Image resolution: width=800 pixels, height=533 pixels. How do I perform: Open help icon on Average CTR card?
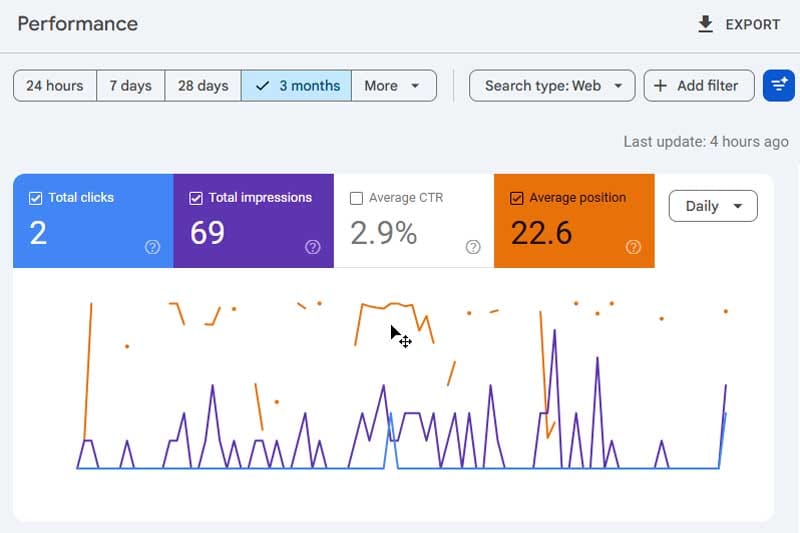click(x=473, y=247)
